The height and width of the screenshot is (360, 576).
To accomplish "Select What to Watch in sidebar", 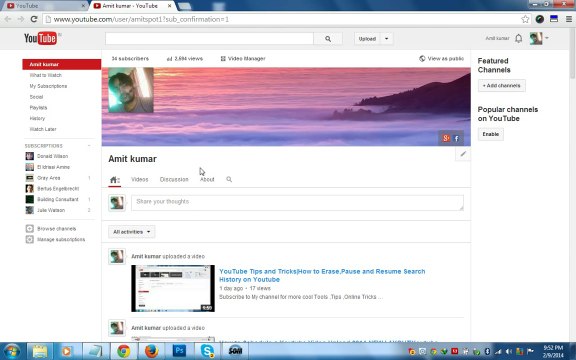I will pyautogui.click(x=46, y=75).
